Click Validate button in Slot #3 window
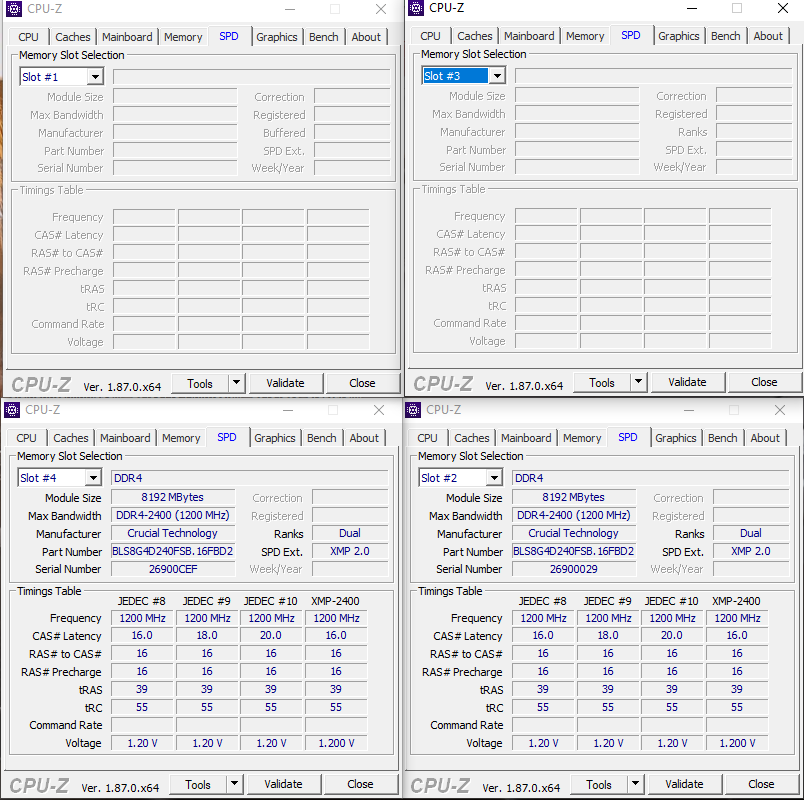The width and height of the screenshot is (804, 800). 687,382
